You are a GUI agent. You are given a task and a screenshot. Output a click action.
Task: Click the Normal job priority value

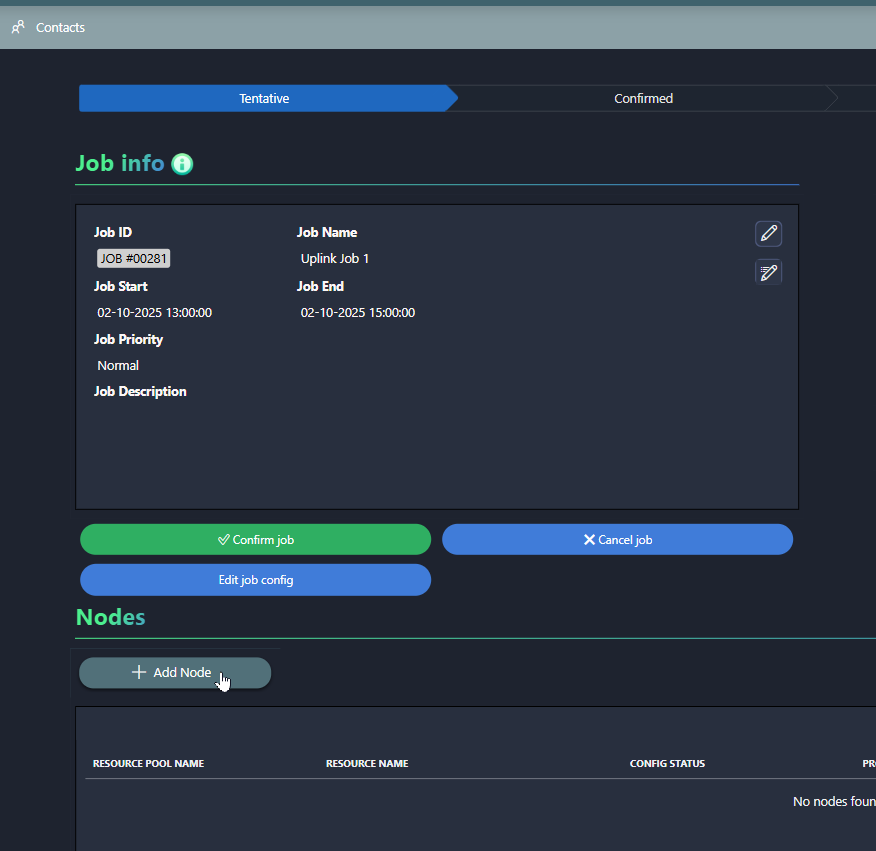118,365
